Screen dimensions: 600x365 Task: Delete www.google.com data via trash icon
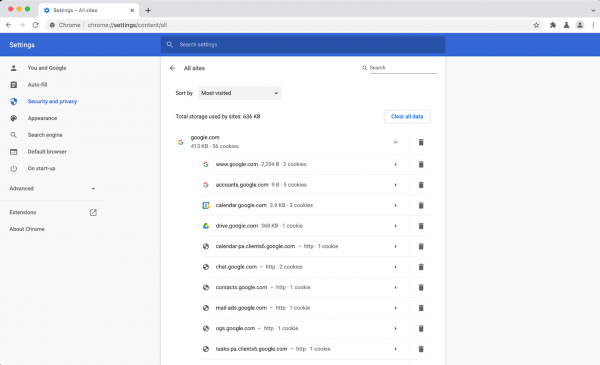(x=421, y=165)
